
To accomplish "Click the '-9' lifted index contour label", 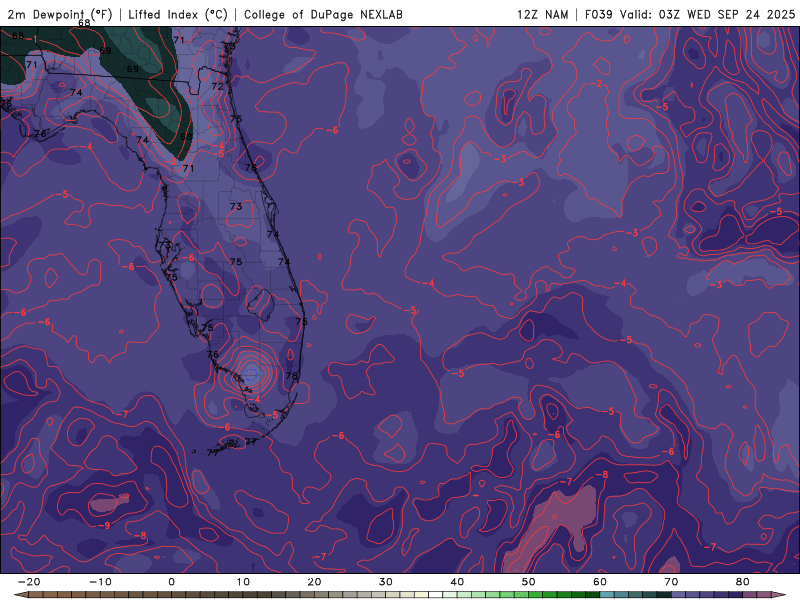I will click(x=104, y=525).
